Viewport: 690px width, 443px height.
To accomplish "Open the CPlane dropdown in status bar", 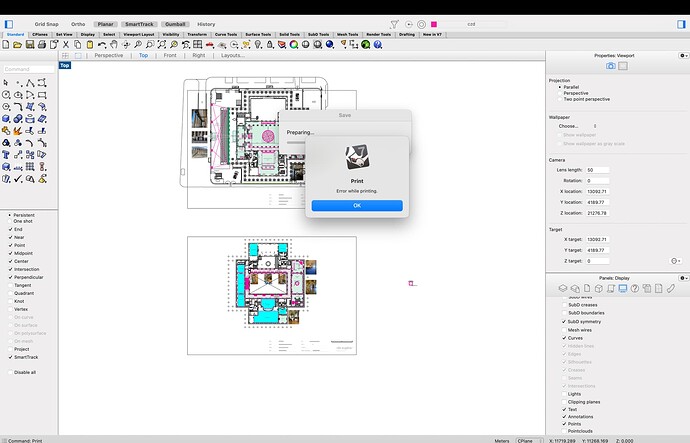I will pos(529,440).
